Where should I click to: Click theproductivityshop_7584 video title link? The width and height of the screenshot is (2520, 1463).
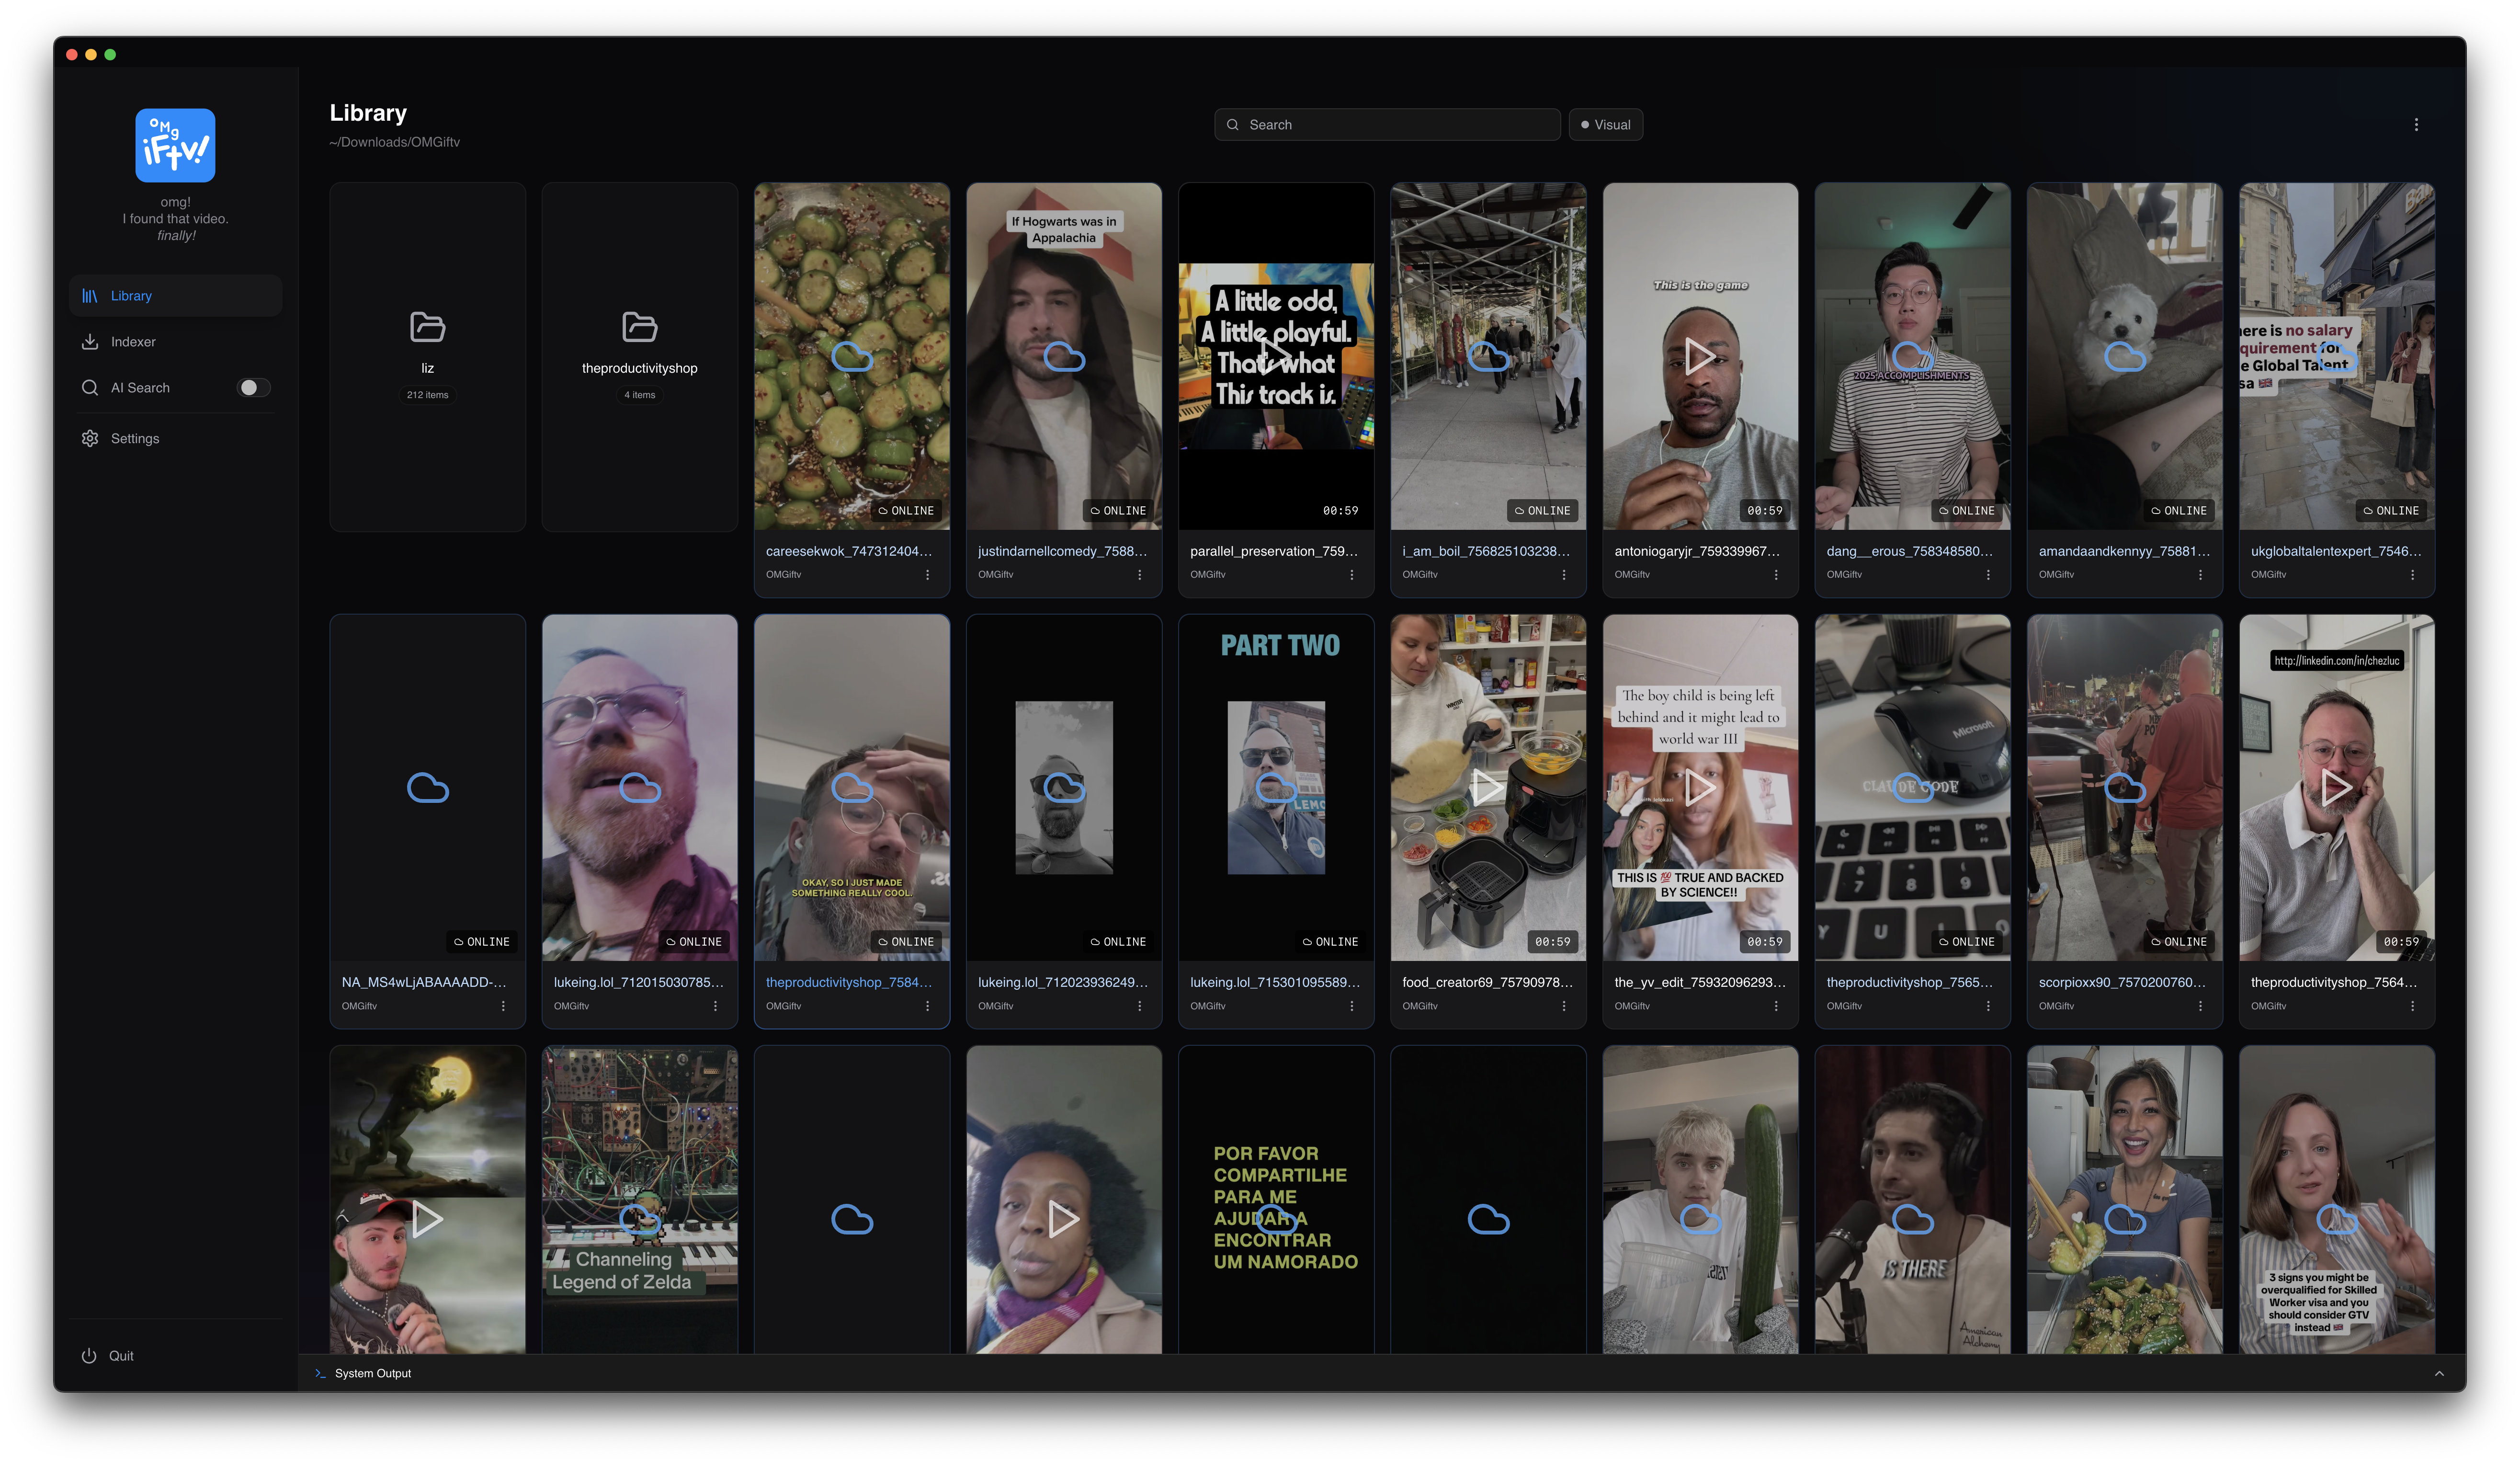pyautogui.click(x=848, y=983)
